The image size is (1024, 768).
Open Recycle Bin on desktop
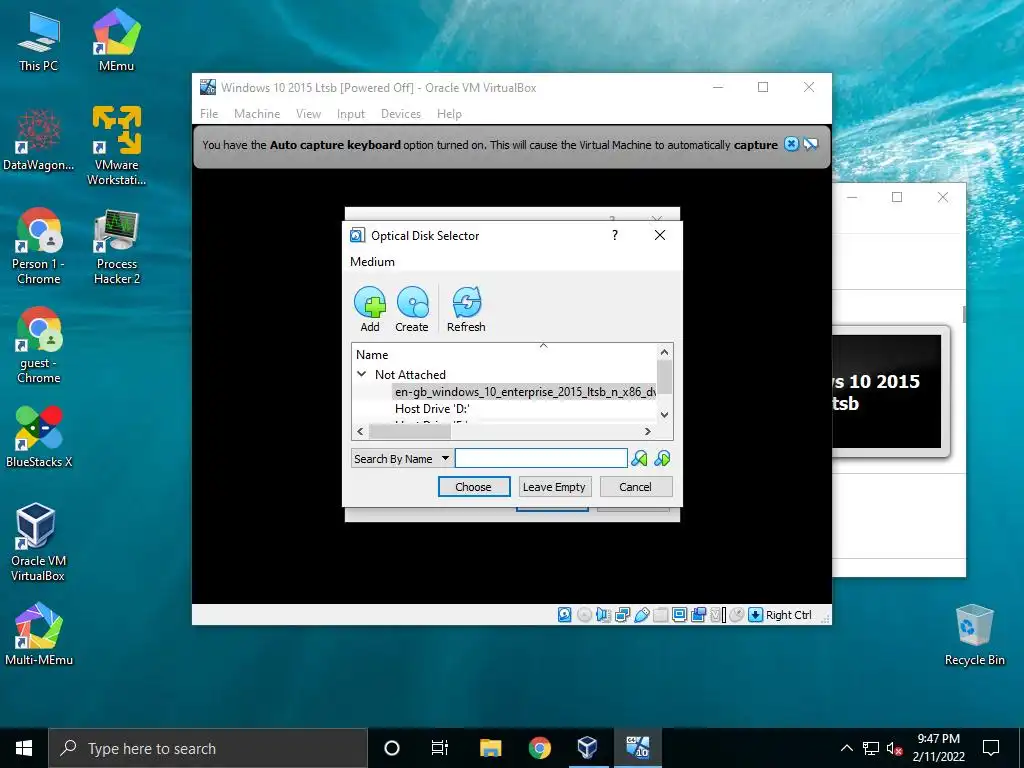pyautogui.click(x=974, y=634)
